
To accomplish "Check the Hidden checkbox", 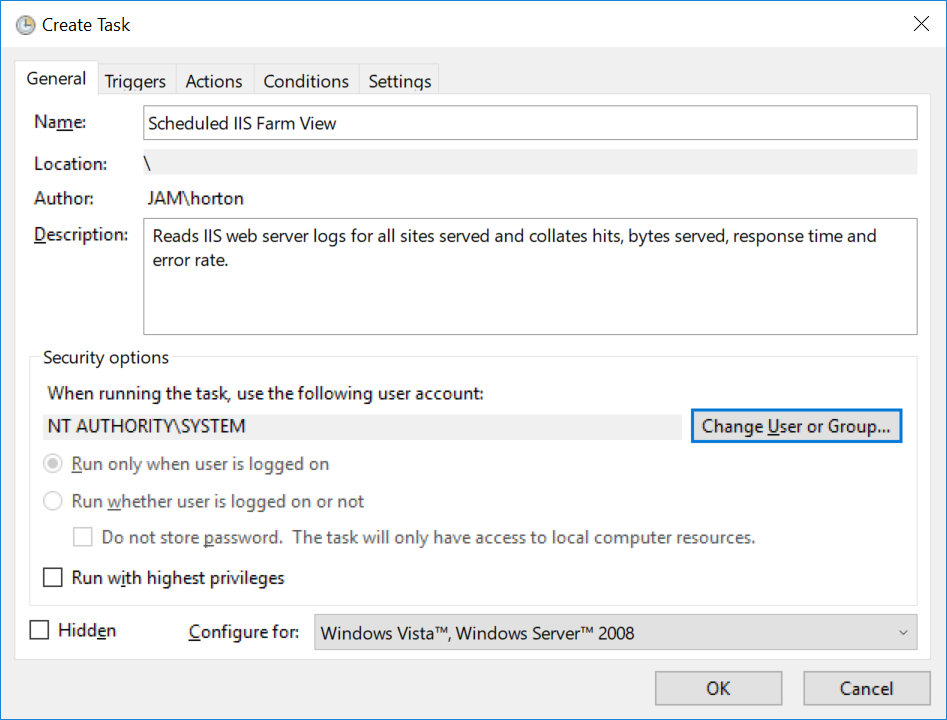I will 39,630.
